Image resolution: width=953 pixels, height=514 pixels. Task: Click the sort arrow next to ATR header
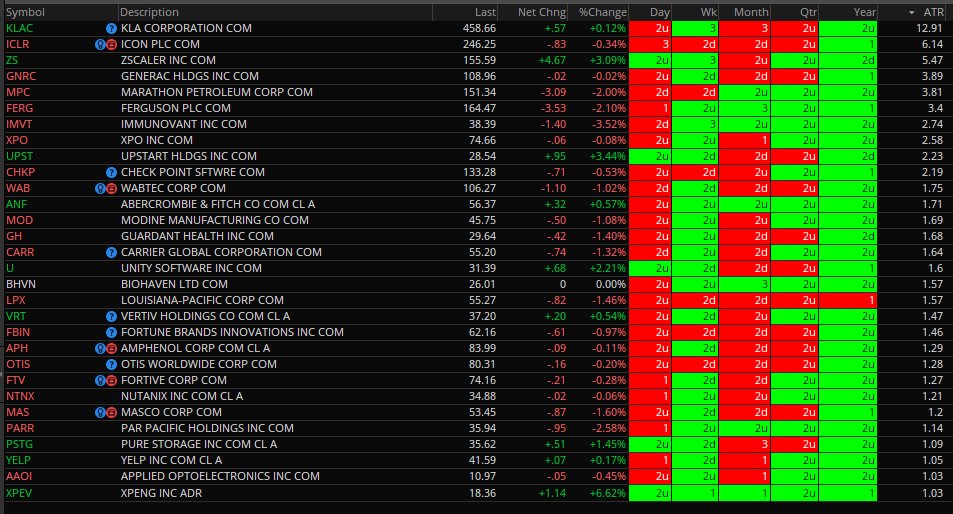[912, 13]
